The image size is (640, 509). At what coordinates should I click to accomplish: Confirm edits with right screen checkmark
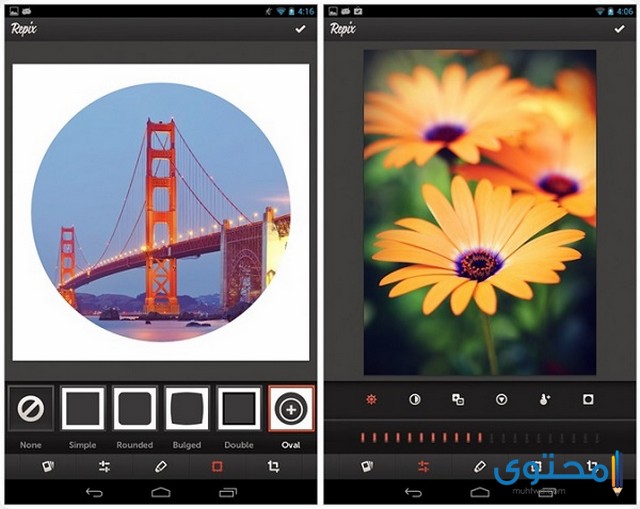620,29
